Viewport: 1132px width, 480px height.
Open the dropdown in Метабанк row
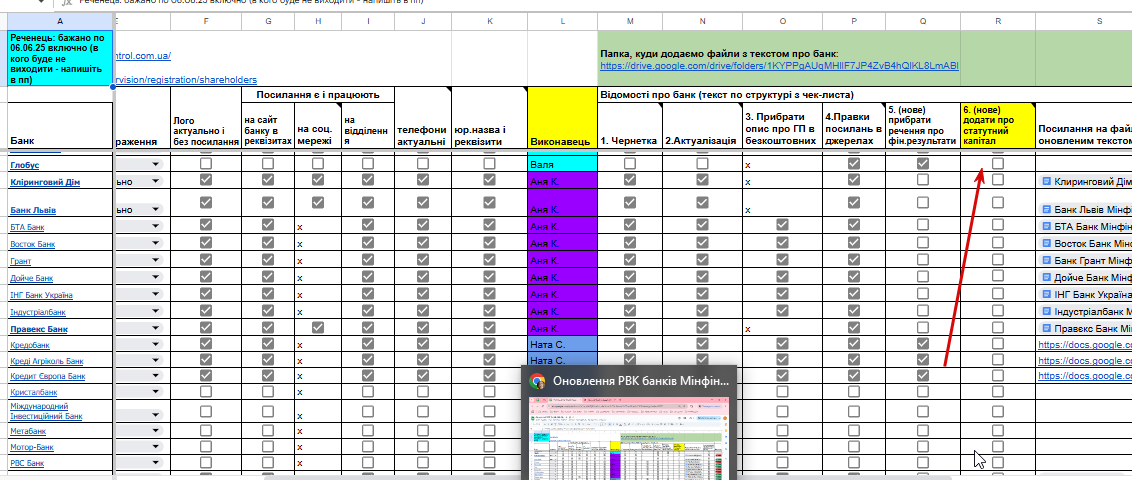(155, 431)
